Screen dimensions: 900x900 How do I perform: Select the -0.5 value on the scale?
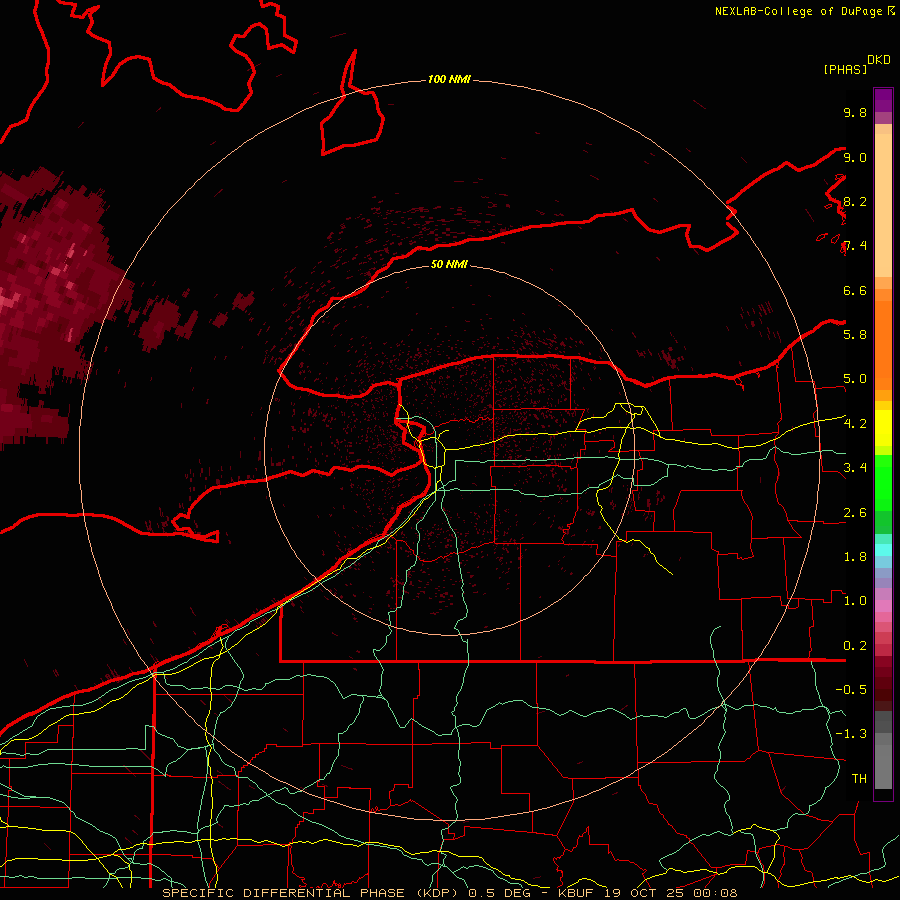851,689
